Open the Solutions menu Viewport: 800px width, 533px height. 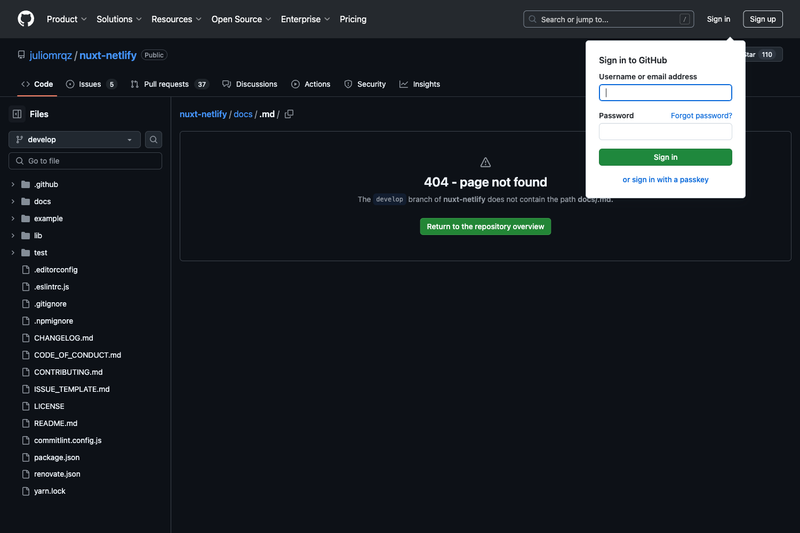(119, 19)
